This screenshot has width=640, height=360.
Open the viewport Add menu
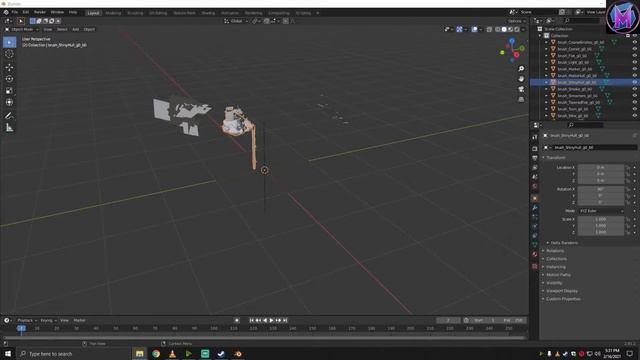76,29
